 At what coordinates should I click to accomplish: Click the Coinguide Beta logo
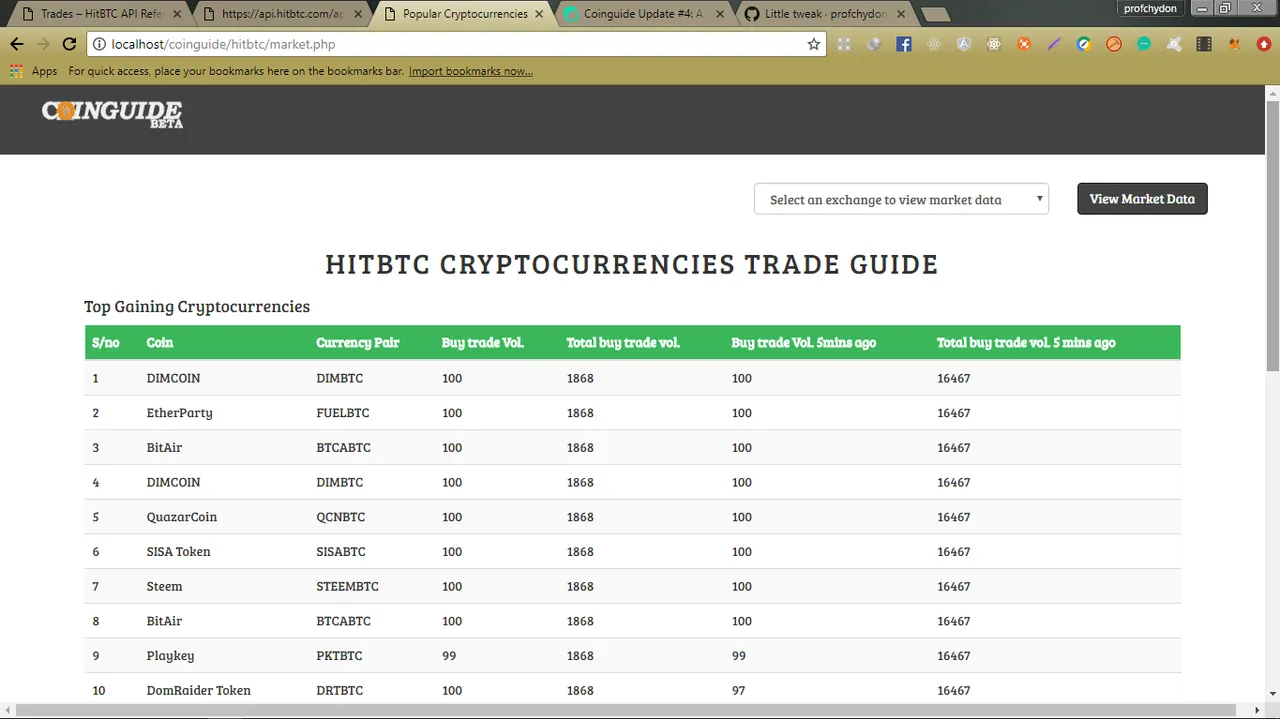coord(112,114)
